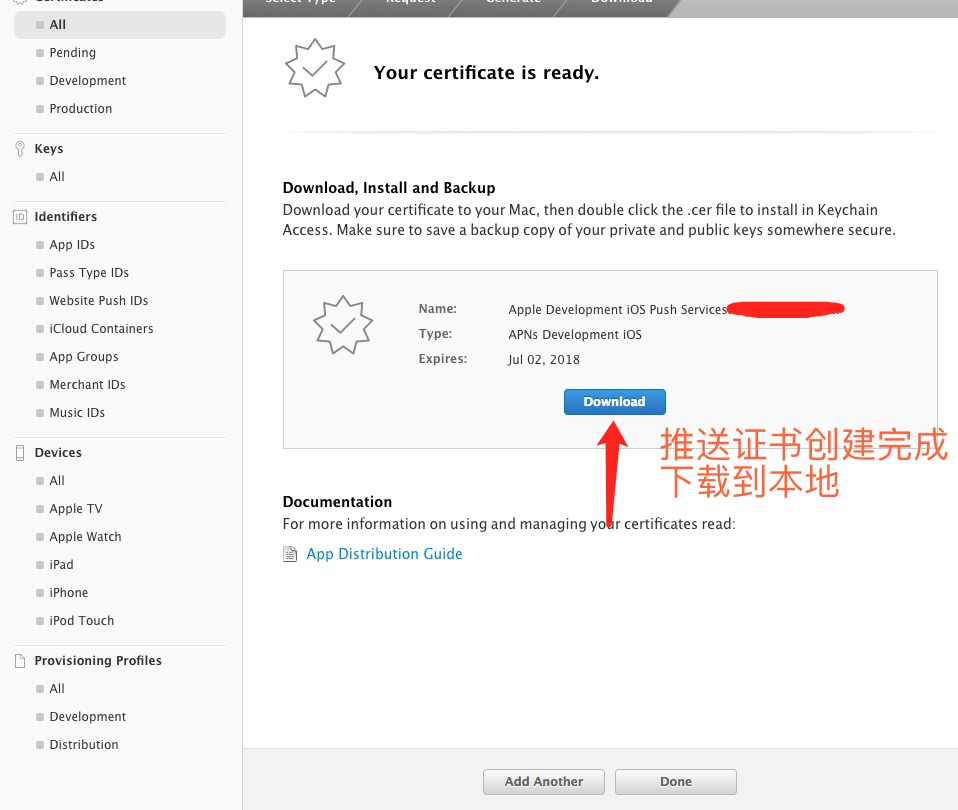
Task: Click the Done button
Action: [x=676, y=781]
